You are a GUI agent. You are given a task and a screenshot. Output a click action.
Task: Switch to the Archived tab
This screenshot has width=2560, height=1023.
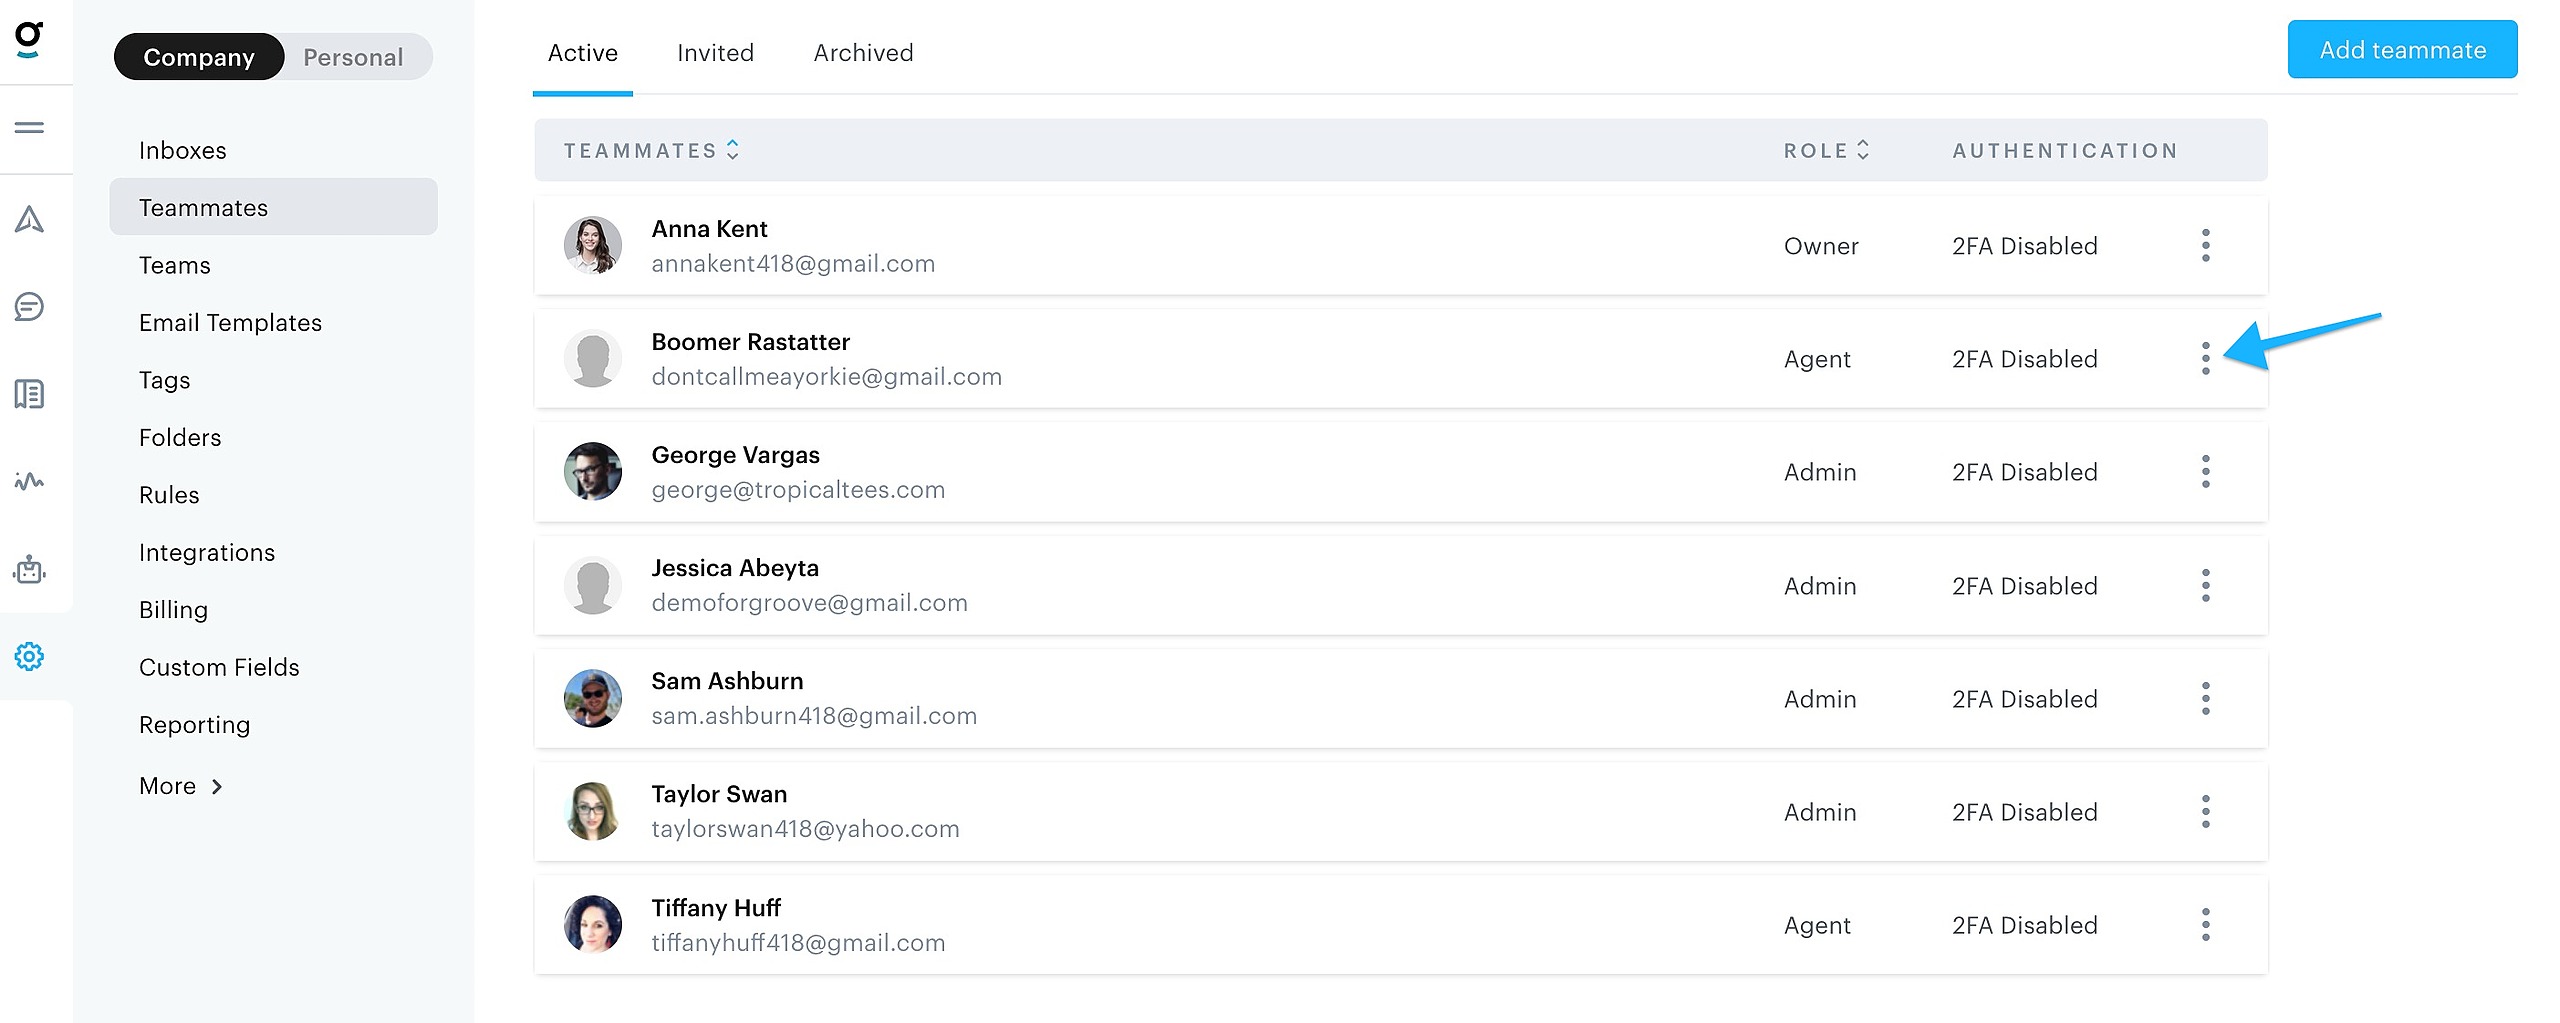(863, 53)
